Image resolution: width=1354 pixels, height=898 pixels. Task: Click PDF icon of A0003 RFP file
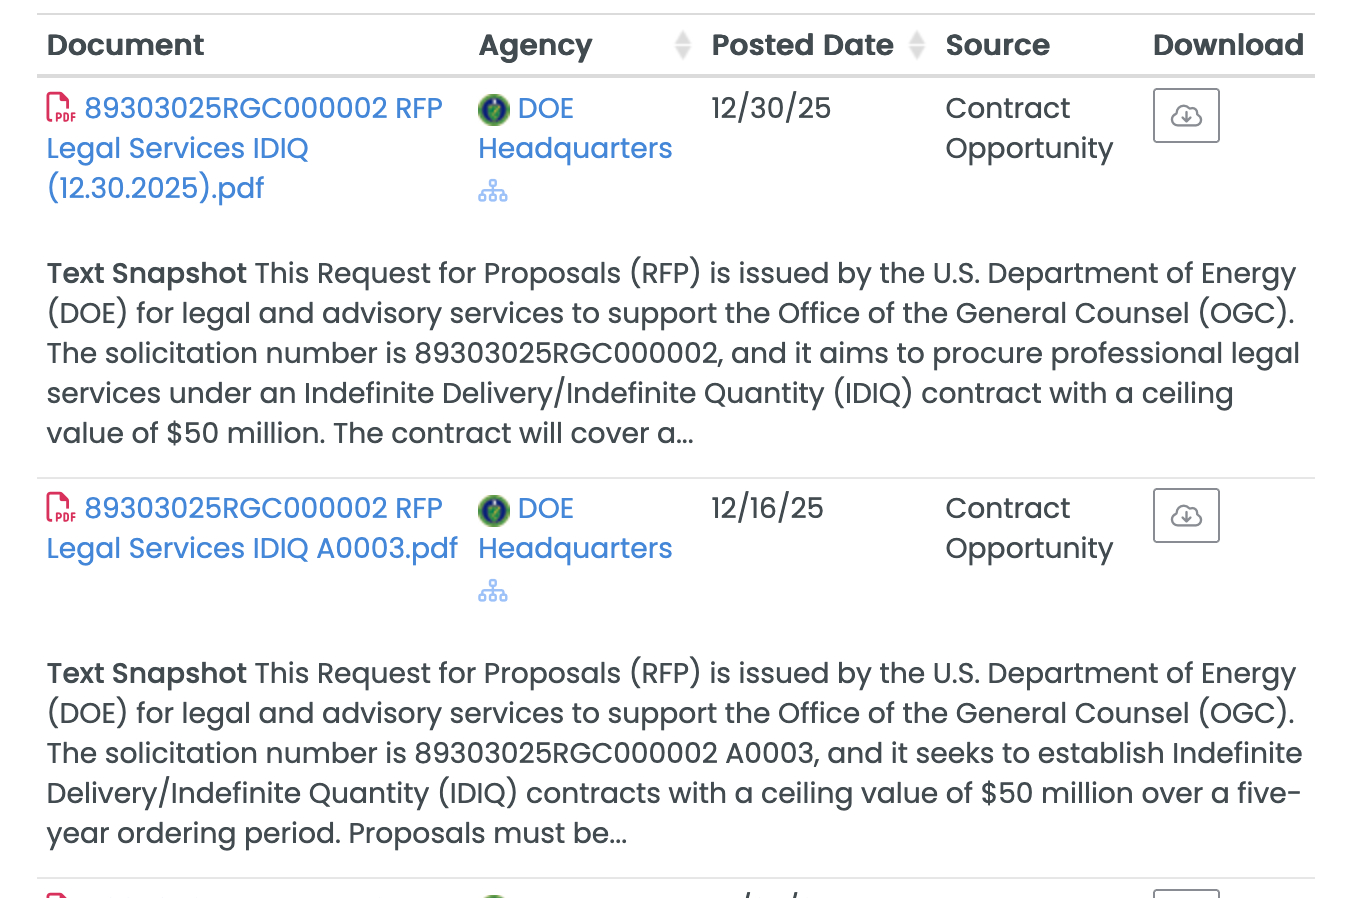[x=61, y=508]
